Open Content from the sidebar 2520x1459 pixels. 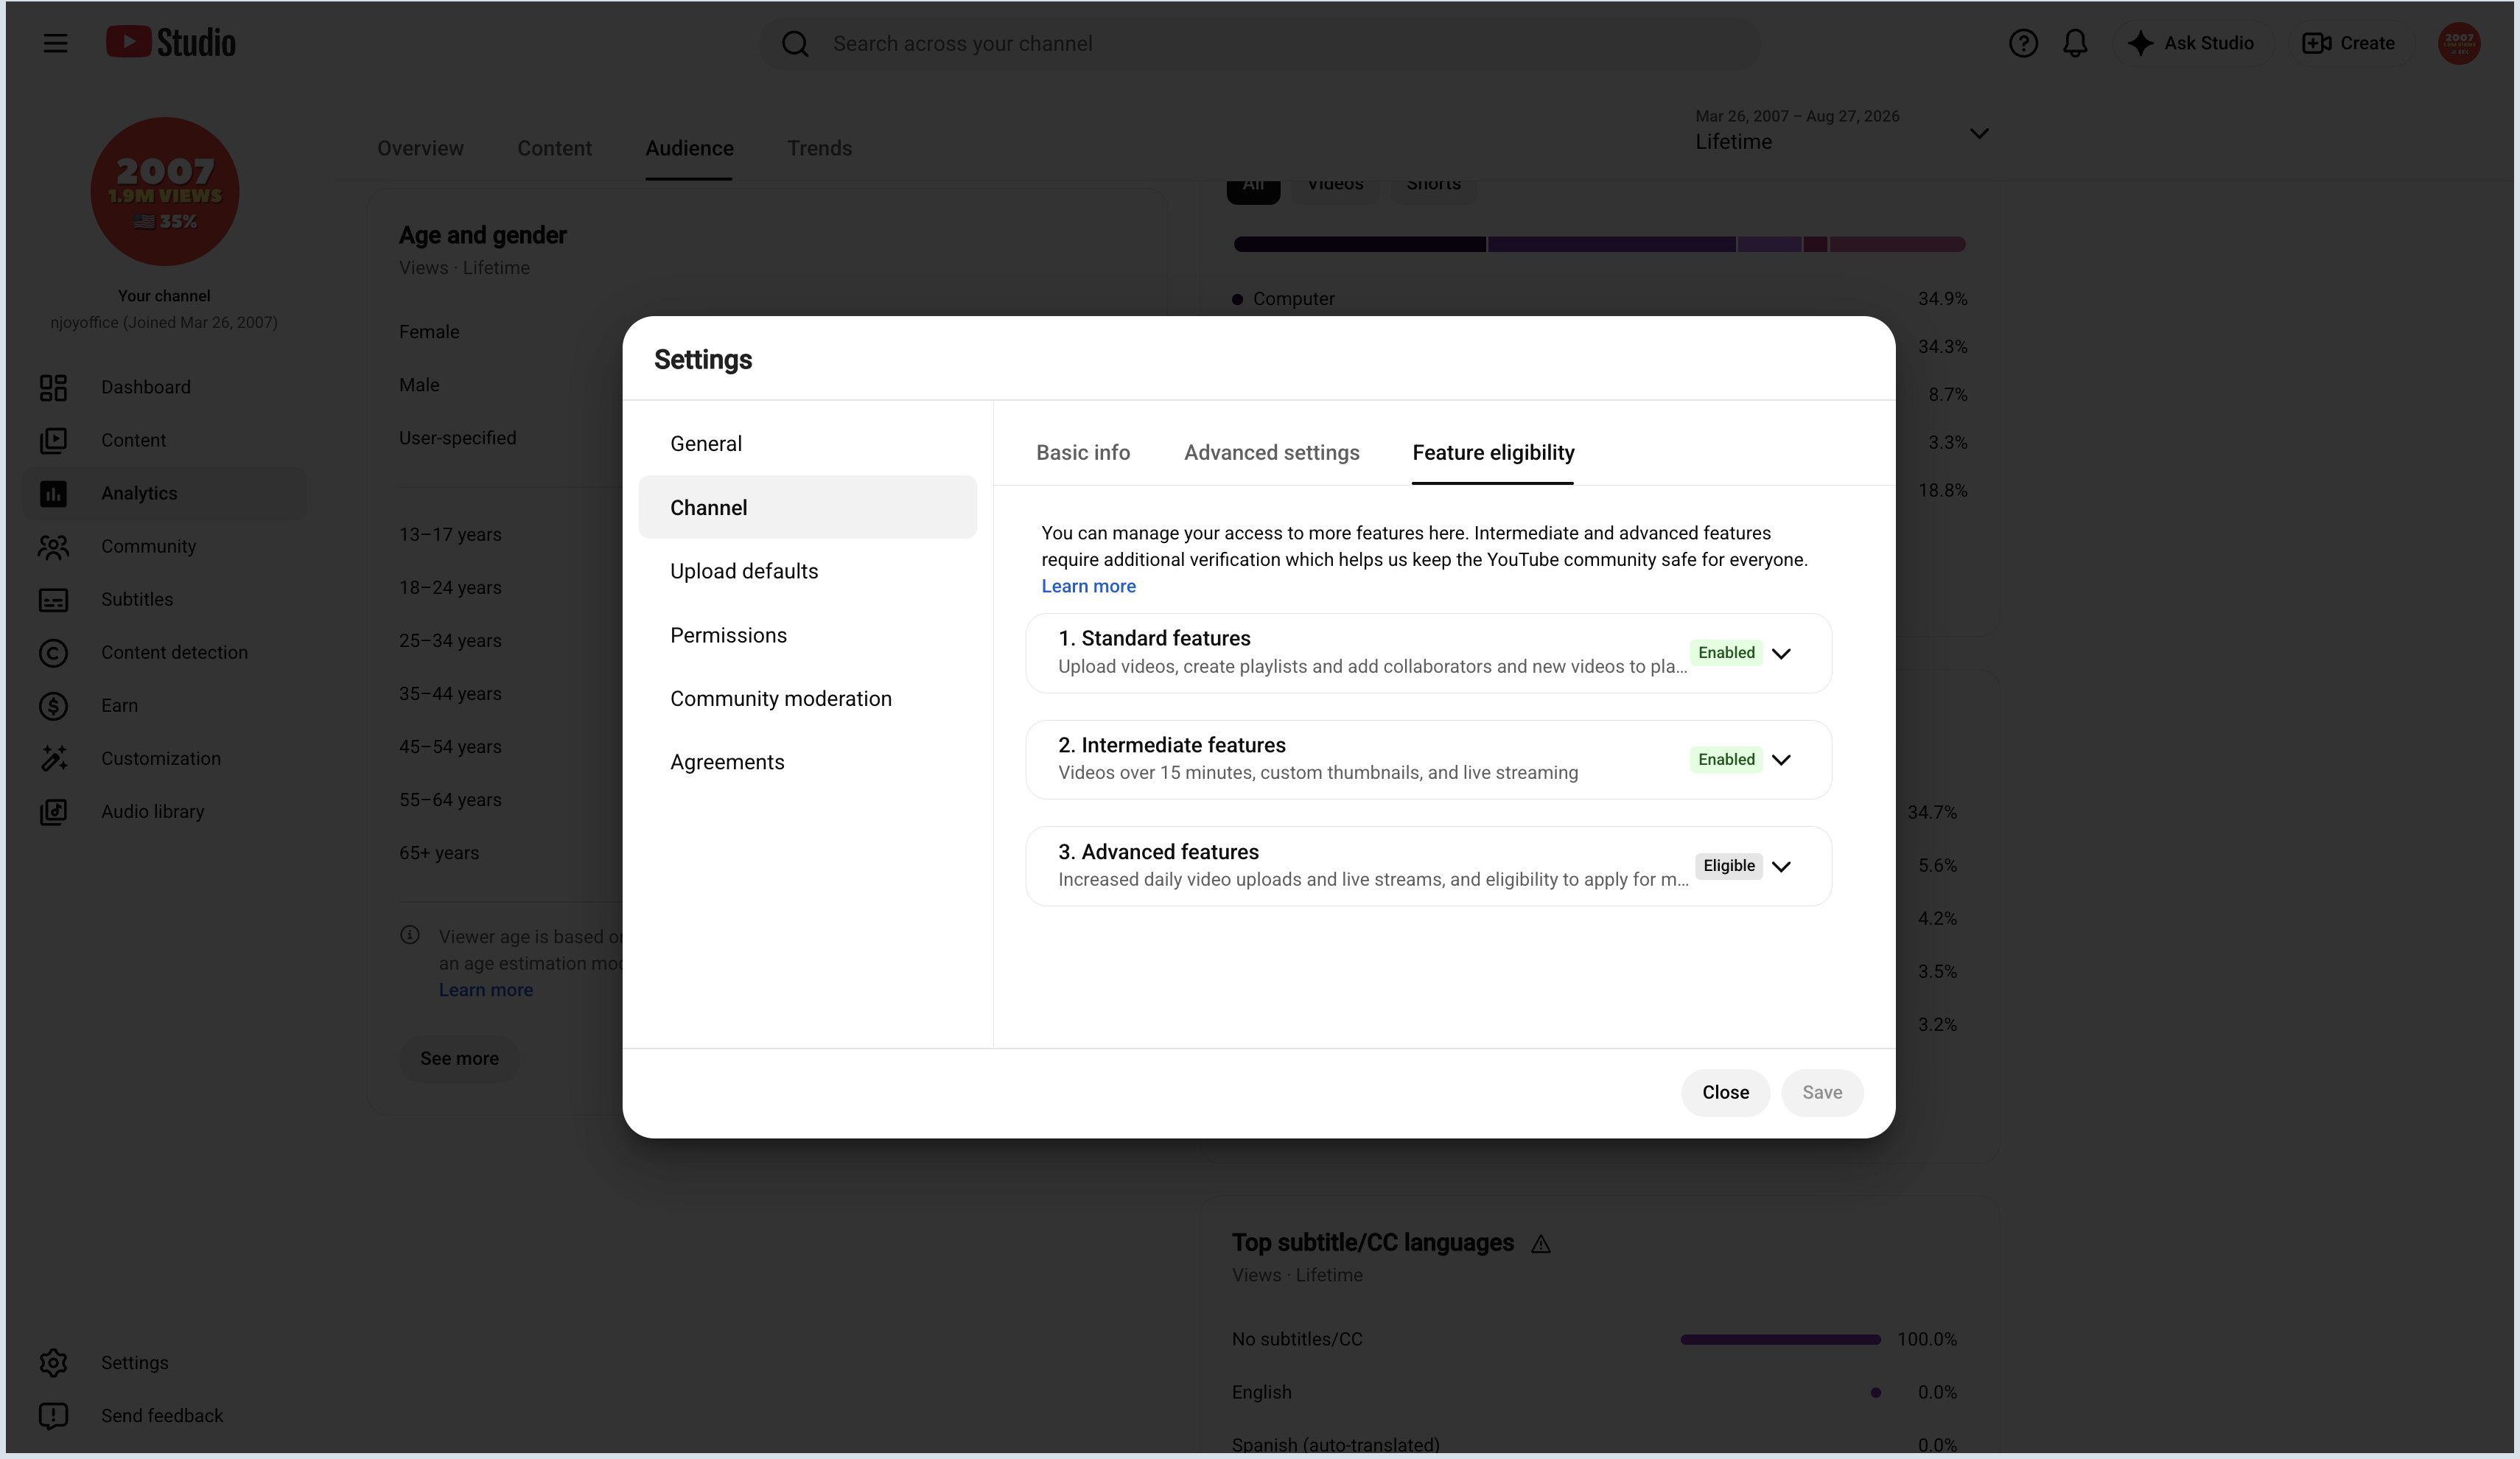point(164,440)
